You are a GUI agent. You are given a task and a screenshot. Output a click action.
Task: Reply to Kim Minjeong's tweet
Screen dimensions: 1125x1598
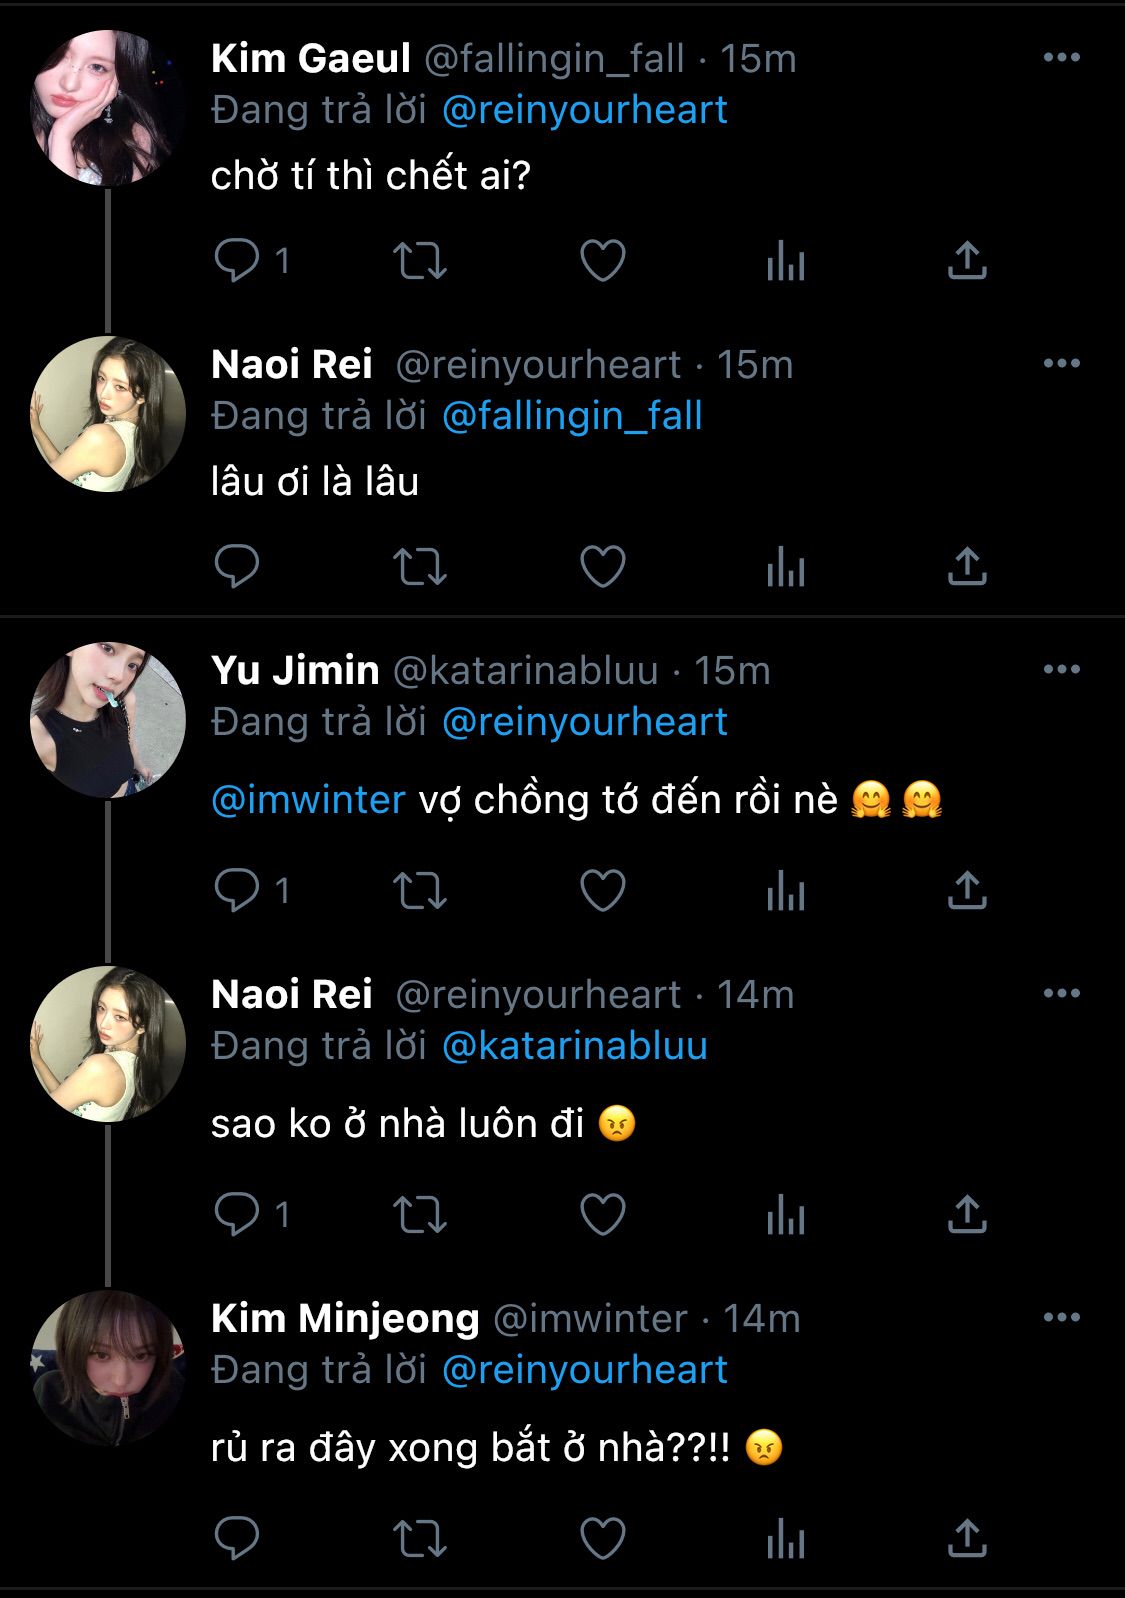237,1539
